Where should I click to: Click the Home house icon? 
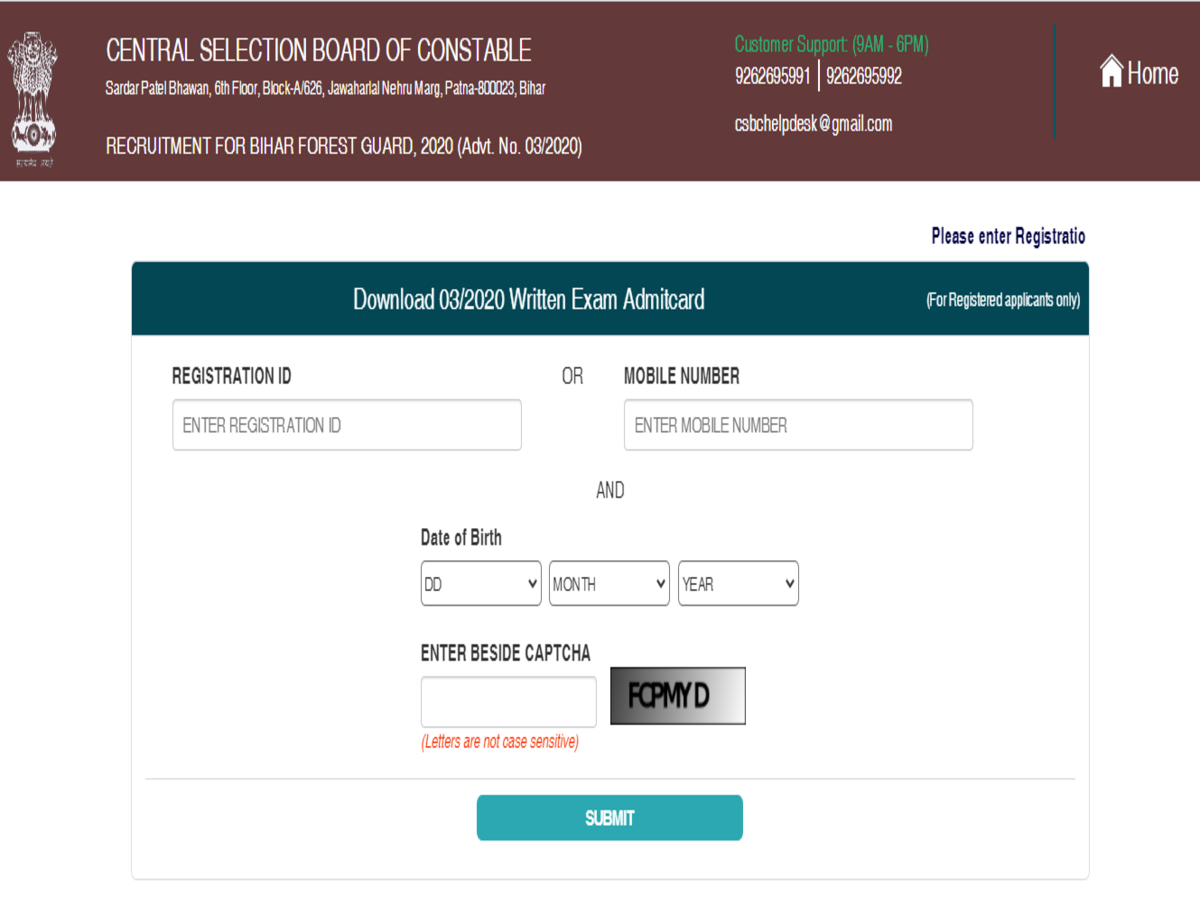[x=1111, y=72]
